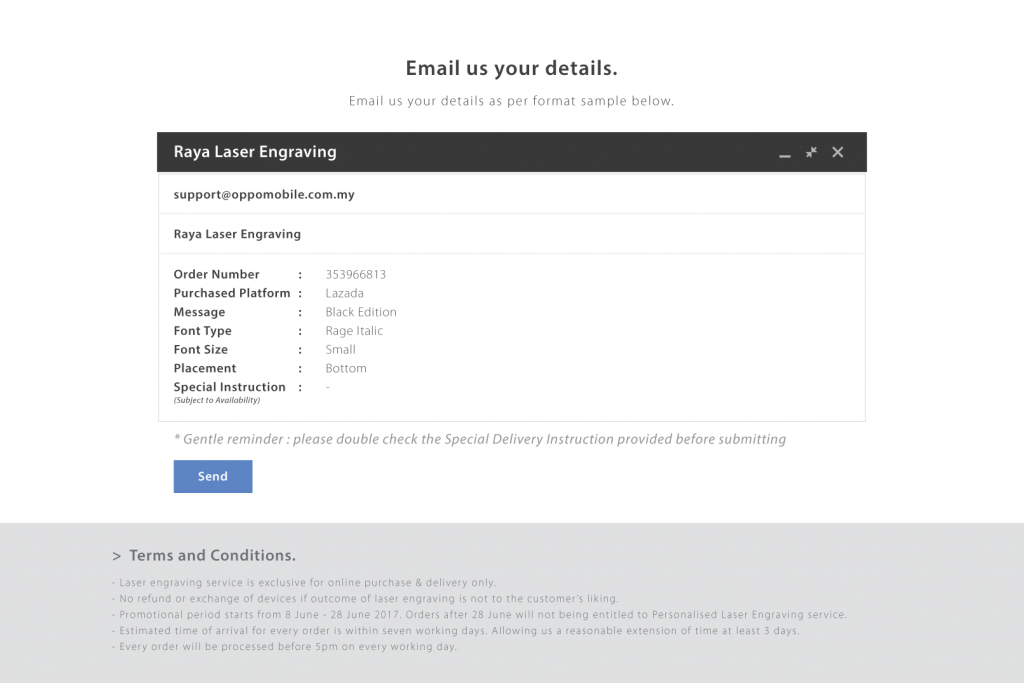Select the Raya Laser Engraving subject line
This screenshot has height=683, width=1024.
tap(511, 234)
